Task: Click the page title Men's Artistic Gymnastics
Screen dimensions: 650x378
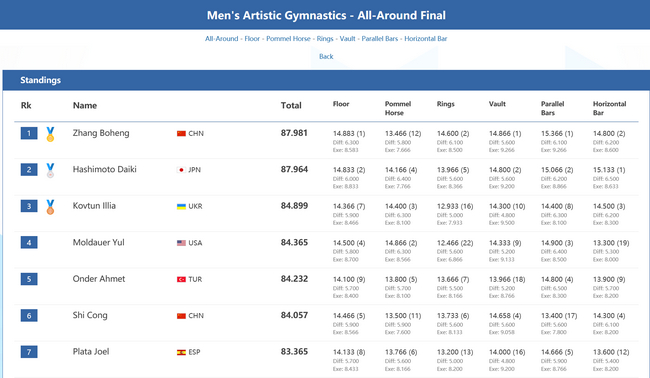Action: click(326, 15)
